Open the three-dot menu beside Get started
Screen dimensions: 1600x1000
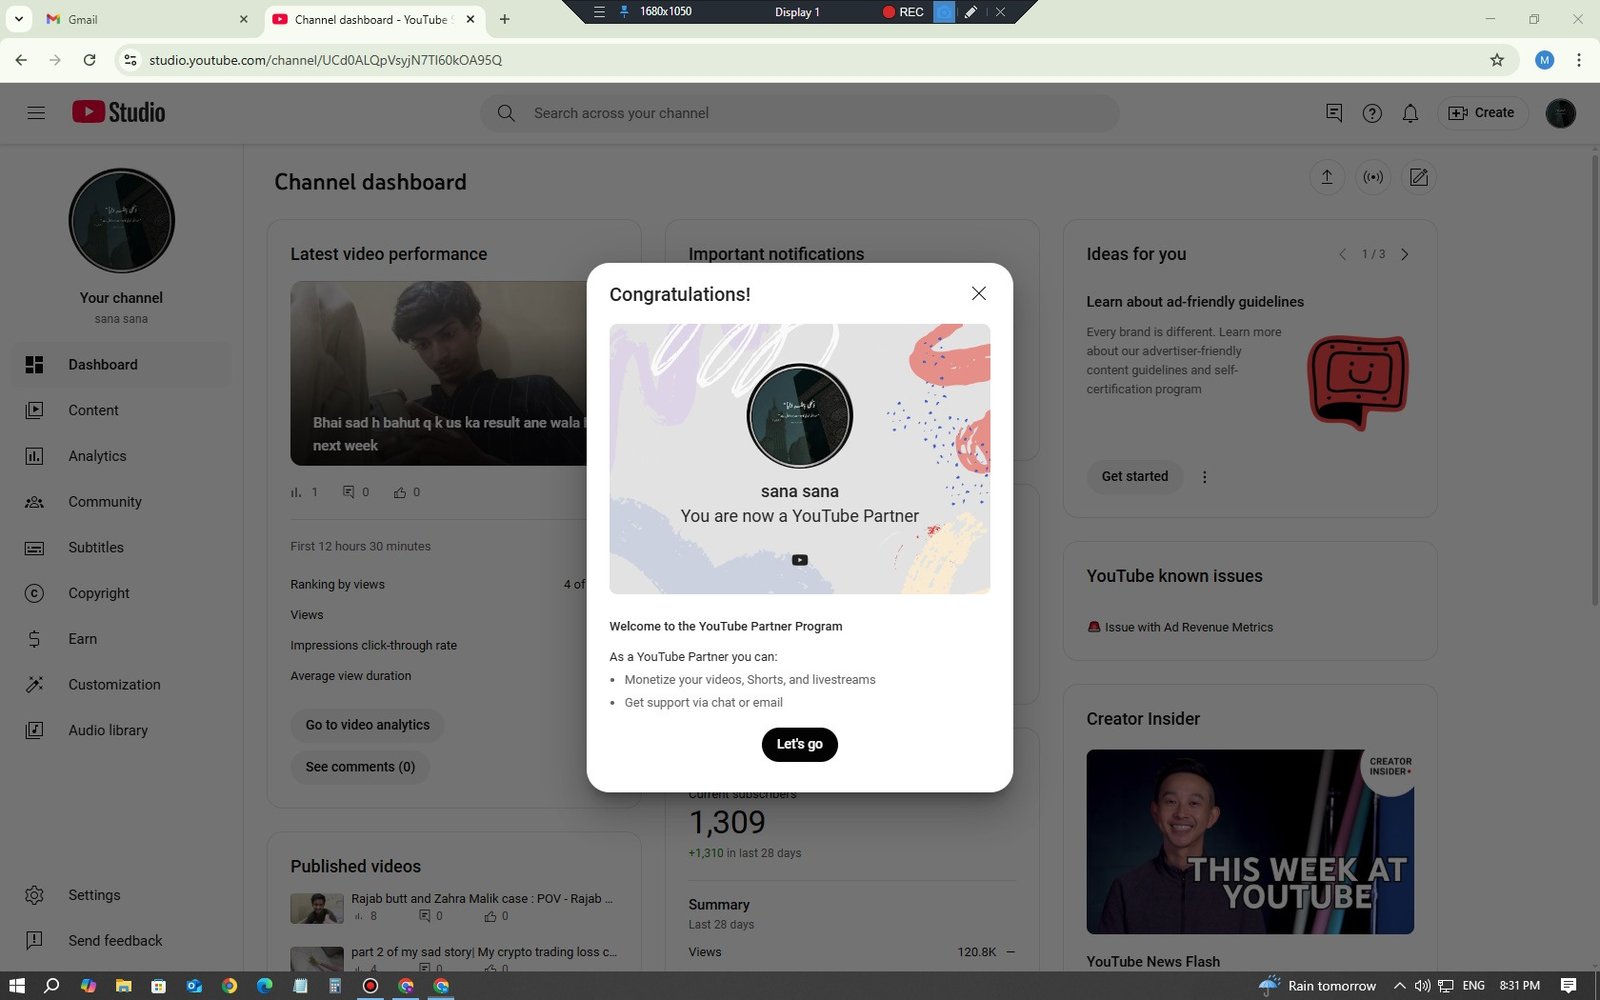point(1204,477)
